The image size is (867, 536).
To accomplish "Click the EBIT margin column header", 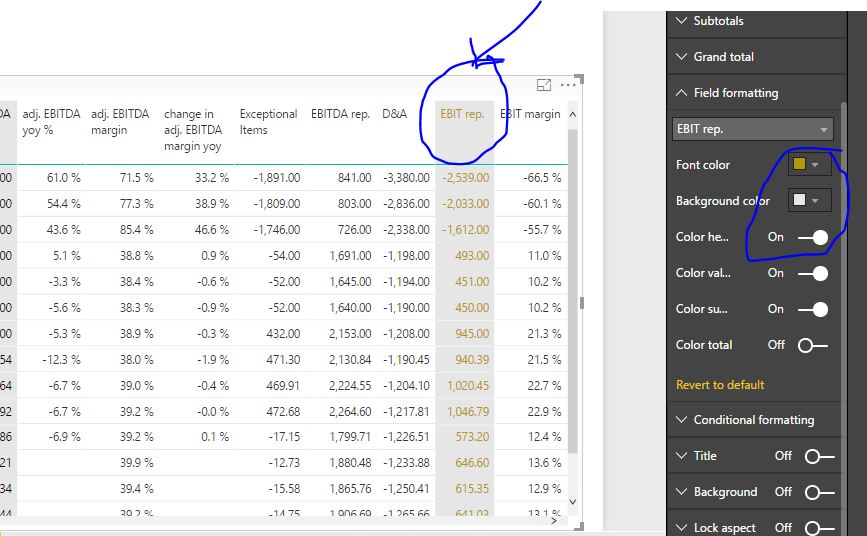I will coord(530,114).
